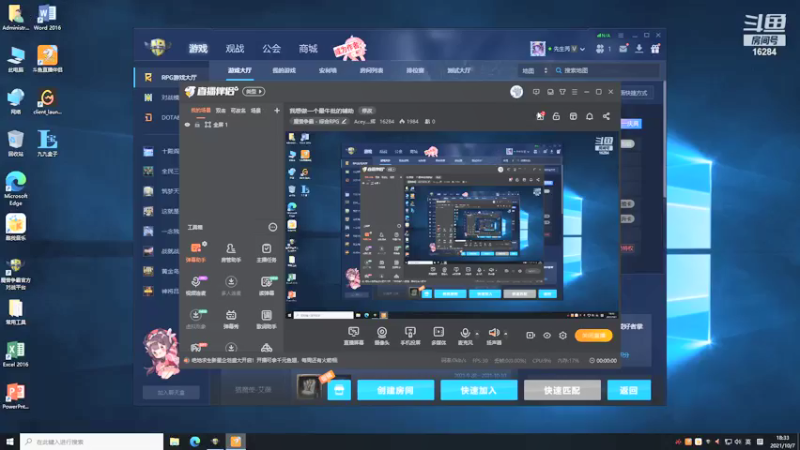Expand the user name dropdown in platform header

tap(583, 49)
